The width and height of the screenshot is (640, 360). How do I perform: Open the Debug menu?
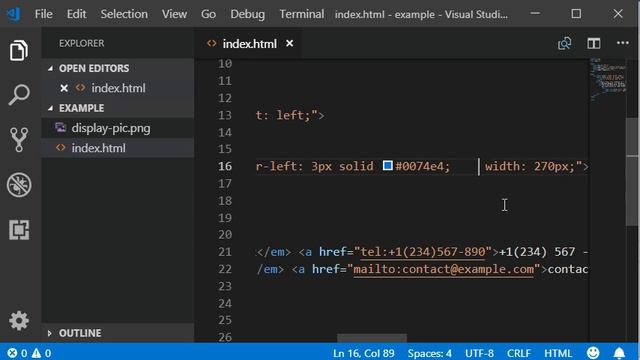pyautogui.click(x=247, y=14)
